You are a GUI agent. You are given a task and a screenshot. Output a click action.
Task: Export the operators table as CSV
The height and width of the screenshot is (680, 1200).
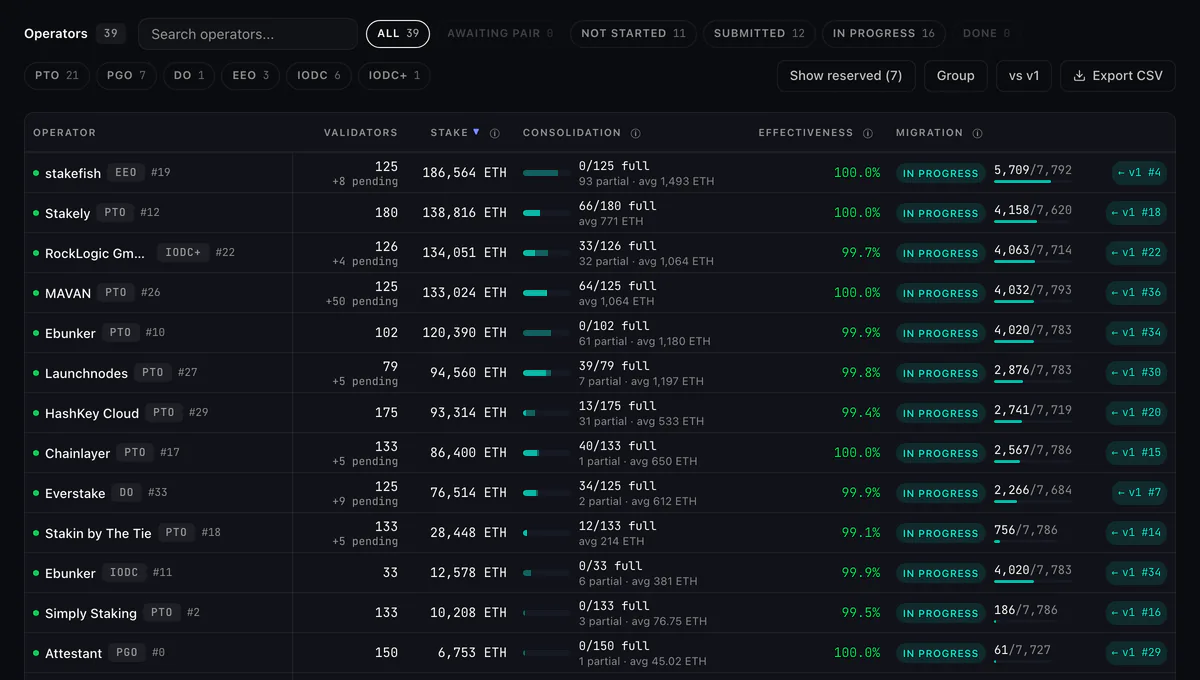(x=1117, y=76)
